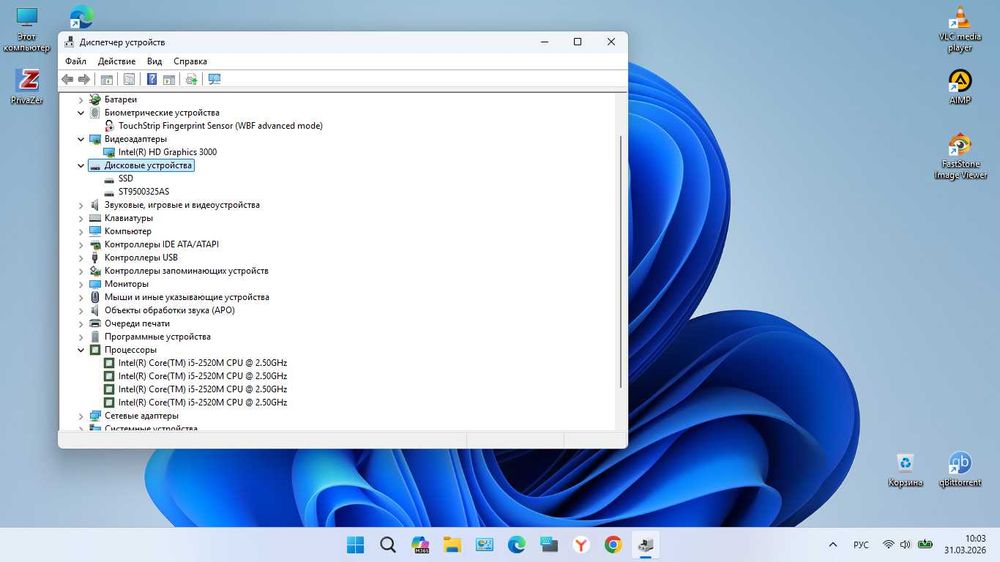Click the Контроллеры USB plug icon
The height and width of the screenshot is (562, 1000).
[95, 258]
